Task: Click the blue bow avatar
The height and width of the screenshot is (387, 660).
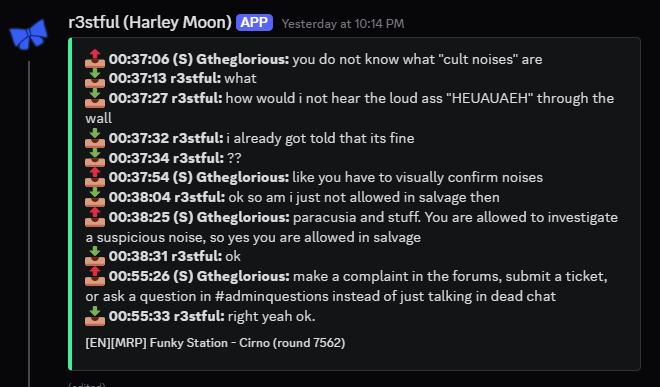Action: pos(28,34)
